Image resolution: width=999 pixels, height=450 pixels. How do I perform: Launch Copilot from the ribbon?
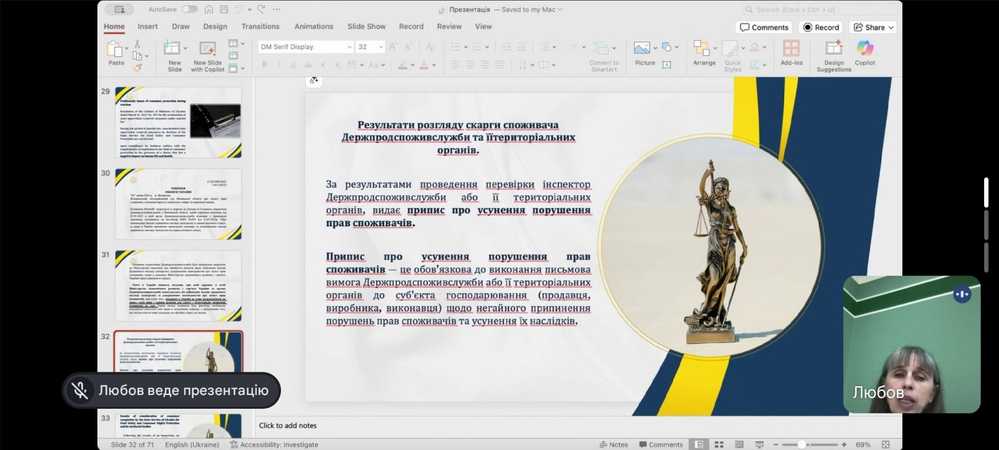(x=864, y=49)
